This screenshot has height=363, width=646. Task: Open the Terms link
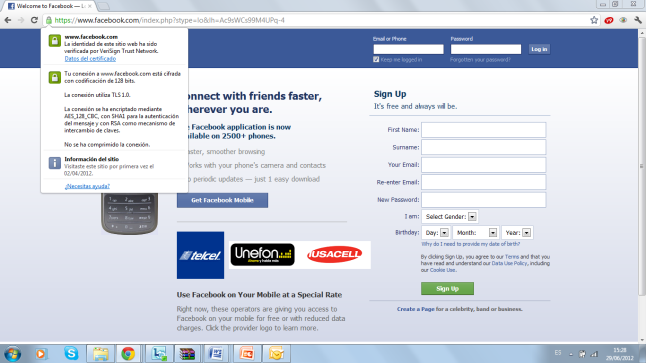pyautogui.click(x=512, y=257)
